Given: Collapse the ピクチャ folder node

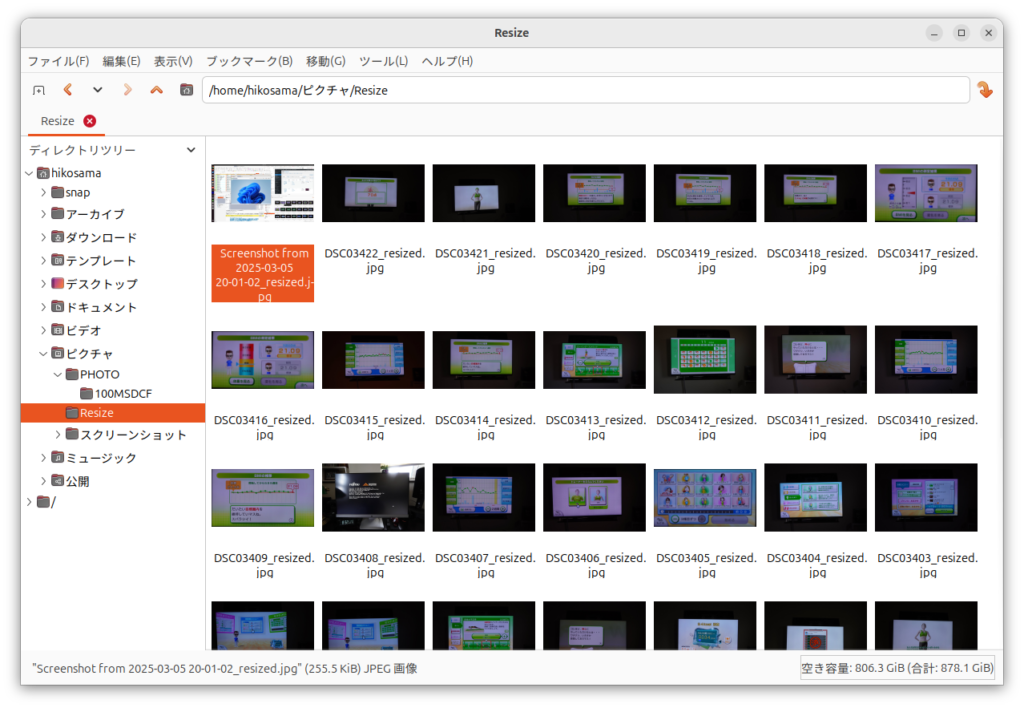Looking at the screenshot, I should coord(44,353).
